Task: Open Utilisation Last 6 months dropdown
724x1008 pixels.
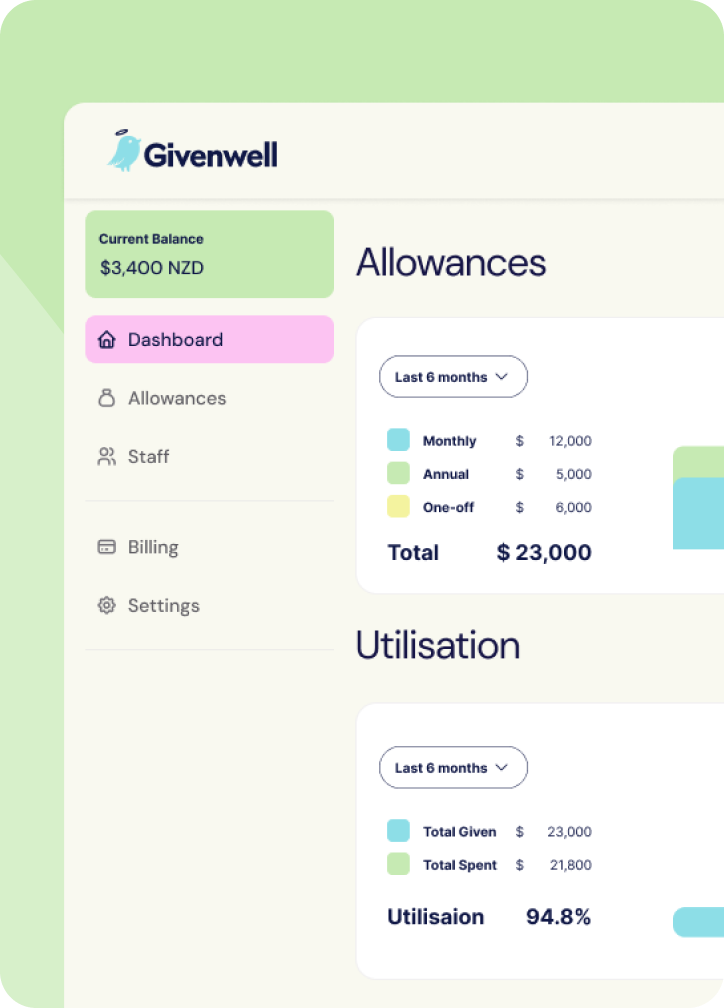Action: pyautogui.click(x=453, y=768)
